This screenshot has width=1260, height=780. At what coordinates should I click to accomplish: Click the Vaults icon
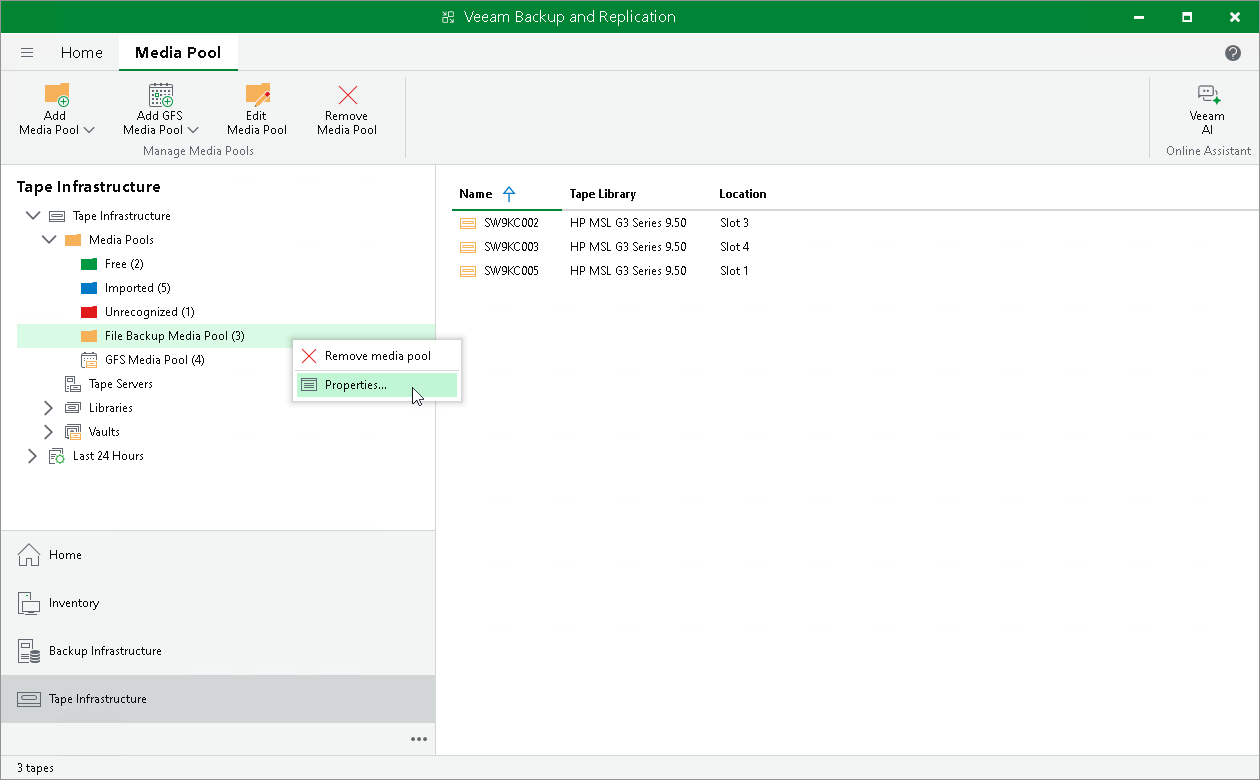coord(73,432)
